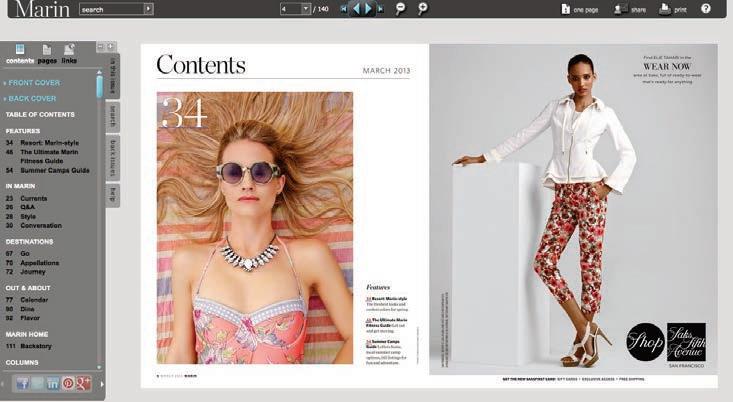Viewport: 733px width, 402px height.
Task: Select the 'search' side tab
Action: coord(113,116)
